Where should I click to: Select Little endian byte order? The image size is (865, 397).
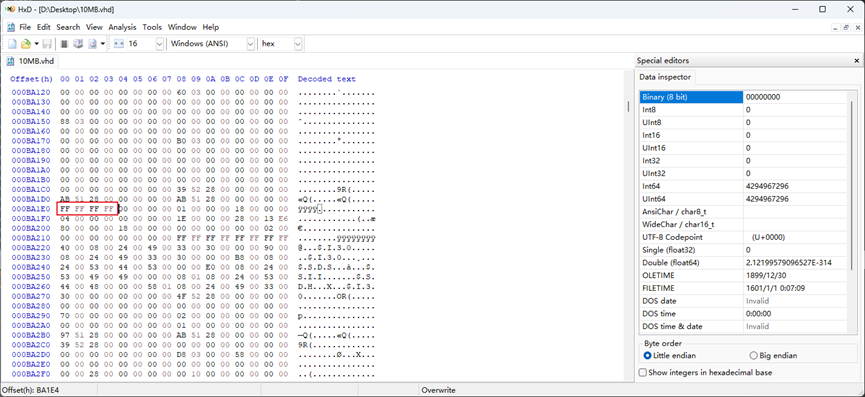coord(670,356)
